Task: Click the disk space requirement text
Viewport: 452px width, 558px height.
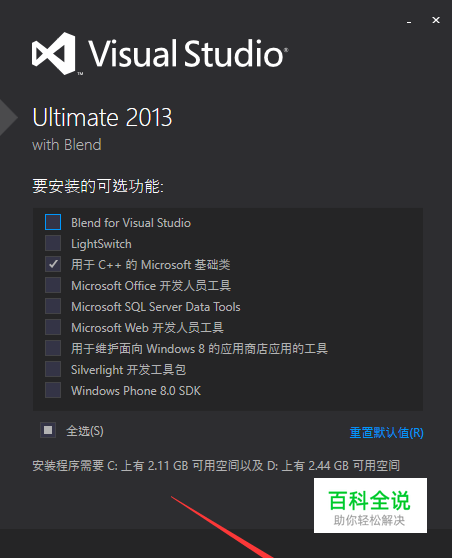Action: (x=216, y=465)
